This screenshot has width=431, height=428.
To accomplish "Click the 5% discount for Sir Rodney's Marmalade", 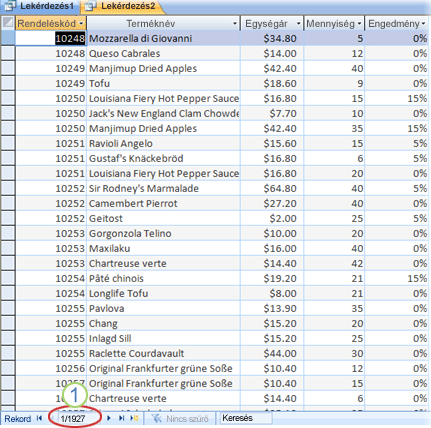I will (397, 188).
